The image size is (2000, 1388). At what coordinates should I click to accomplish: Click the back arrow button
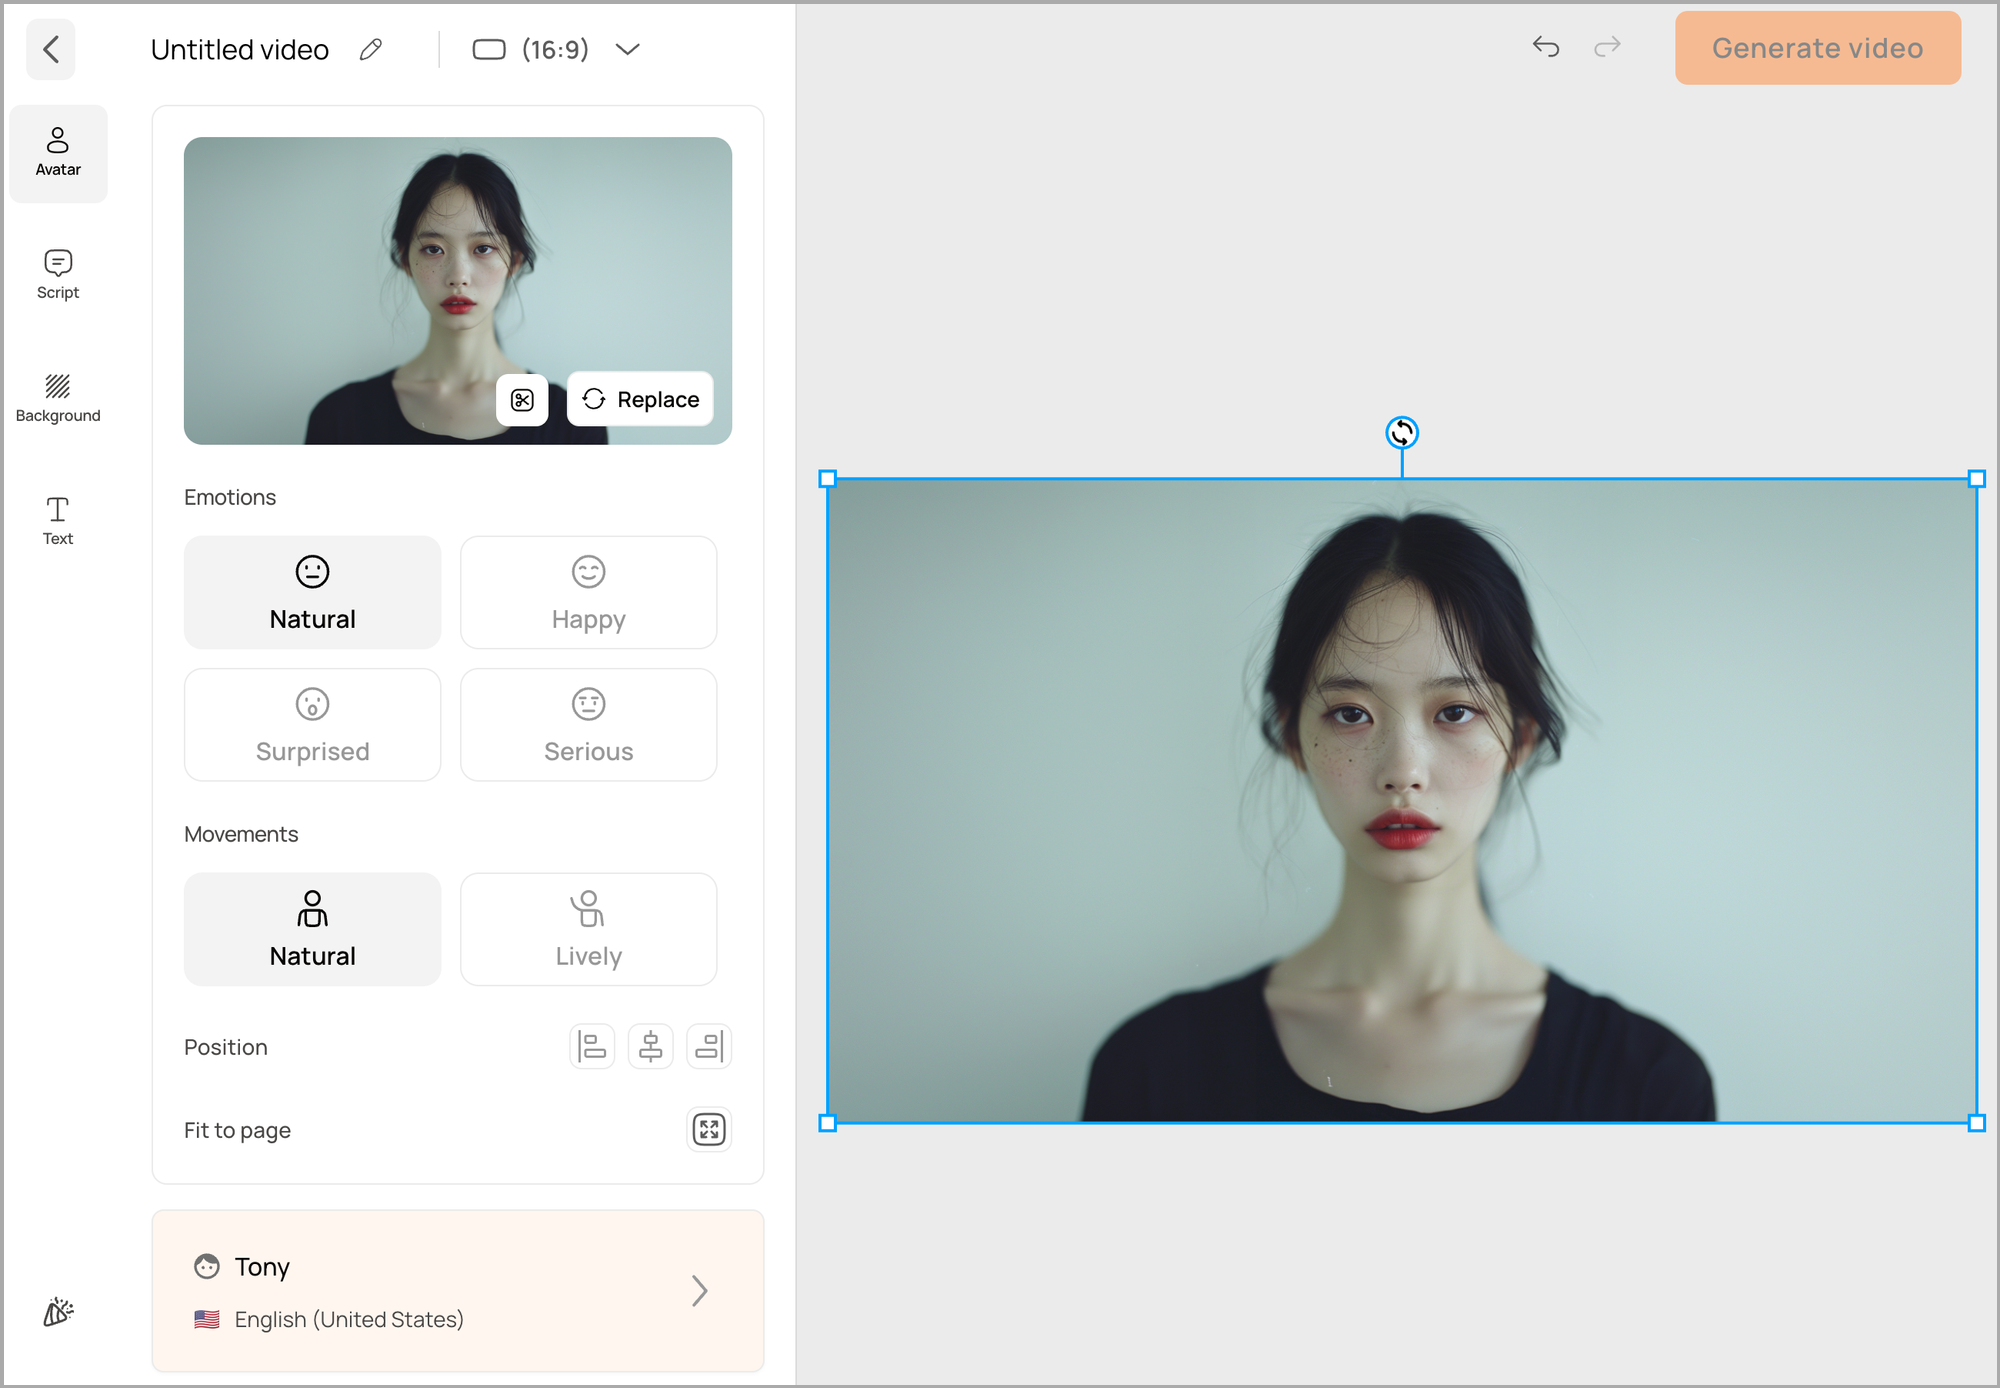tap(51, 49)
